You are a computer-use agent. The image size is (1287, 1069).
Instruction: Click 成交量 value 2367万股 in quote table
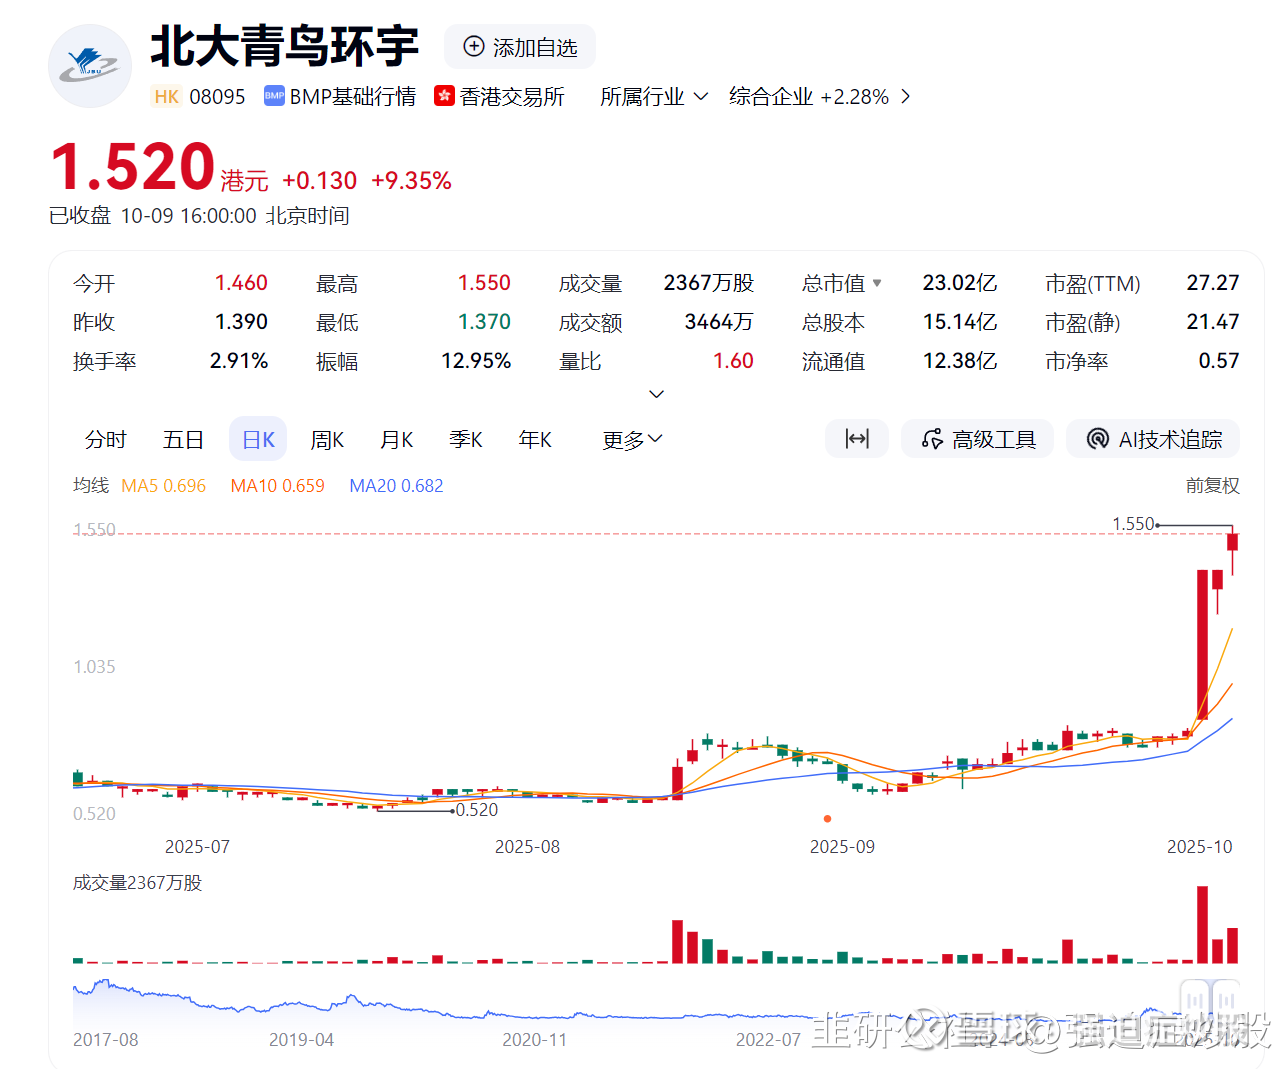click(x=709, y=283)
